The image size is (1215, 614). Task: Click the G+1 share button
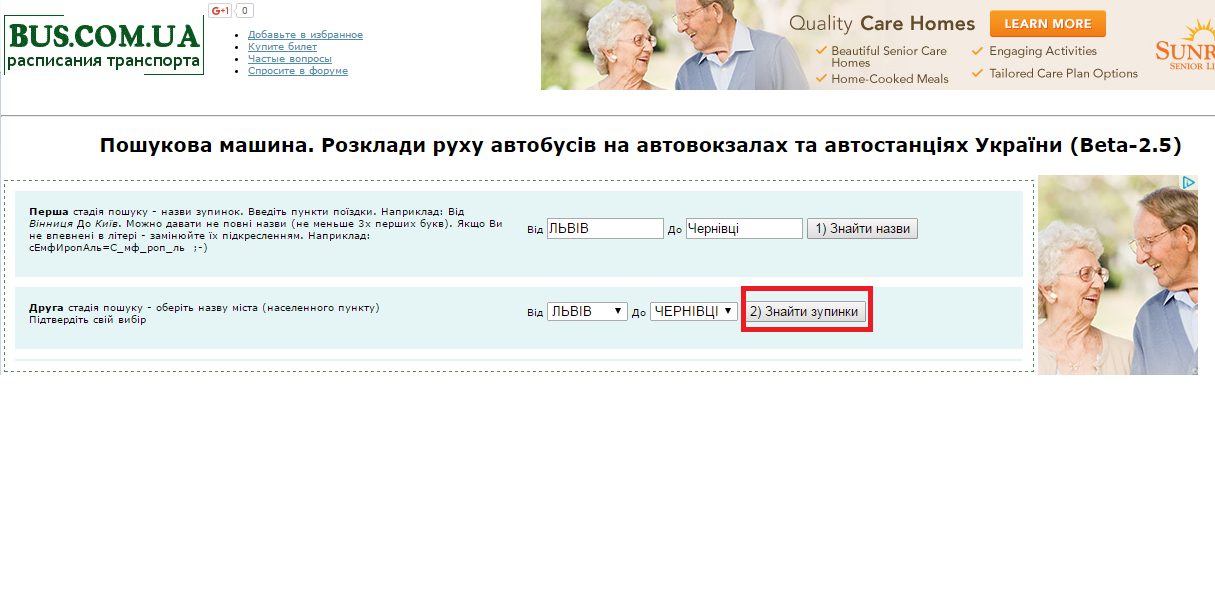click(x=220, y=11)
